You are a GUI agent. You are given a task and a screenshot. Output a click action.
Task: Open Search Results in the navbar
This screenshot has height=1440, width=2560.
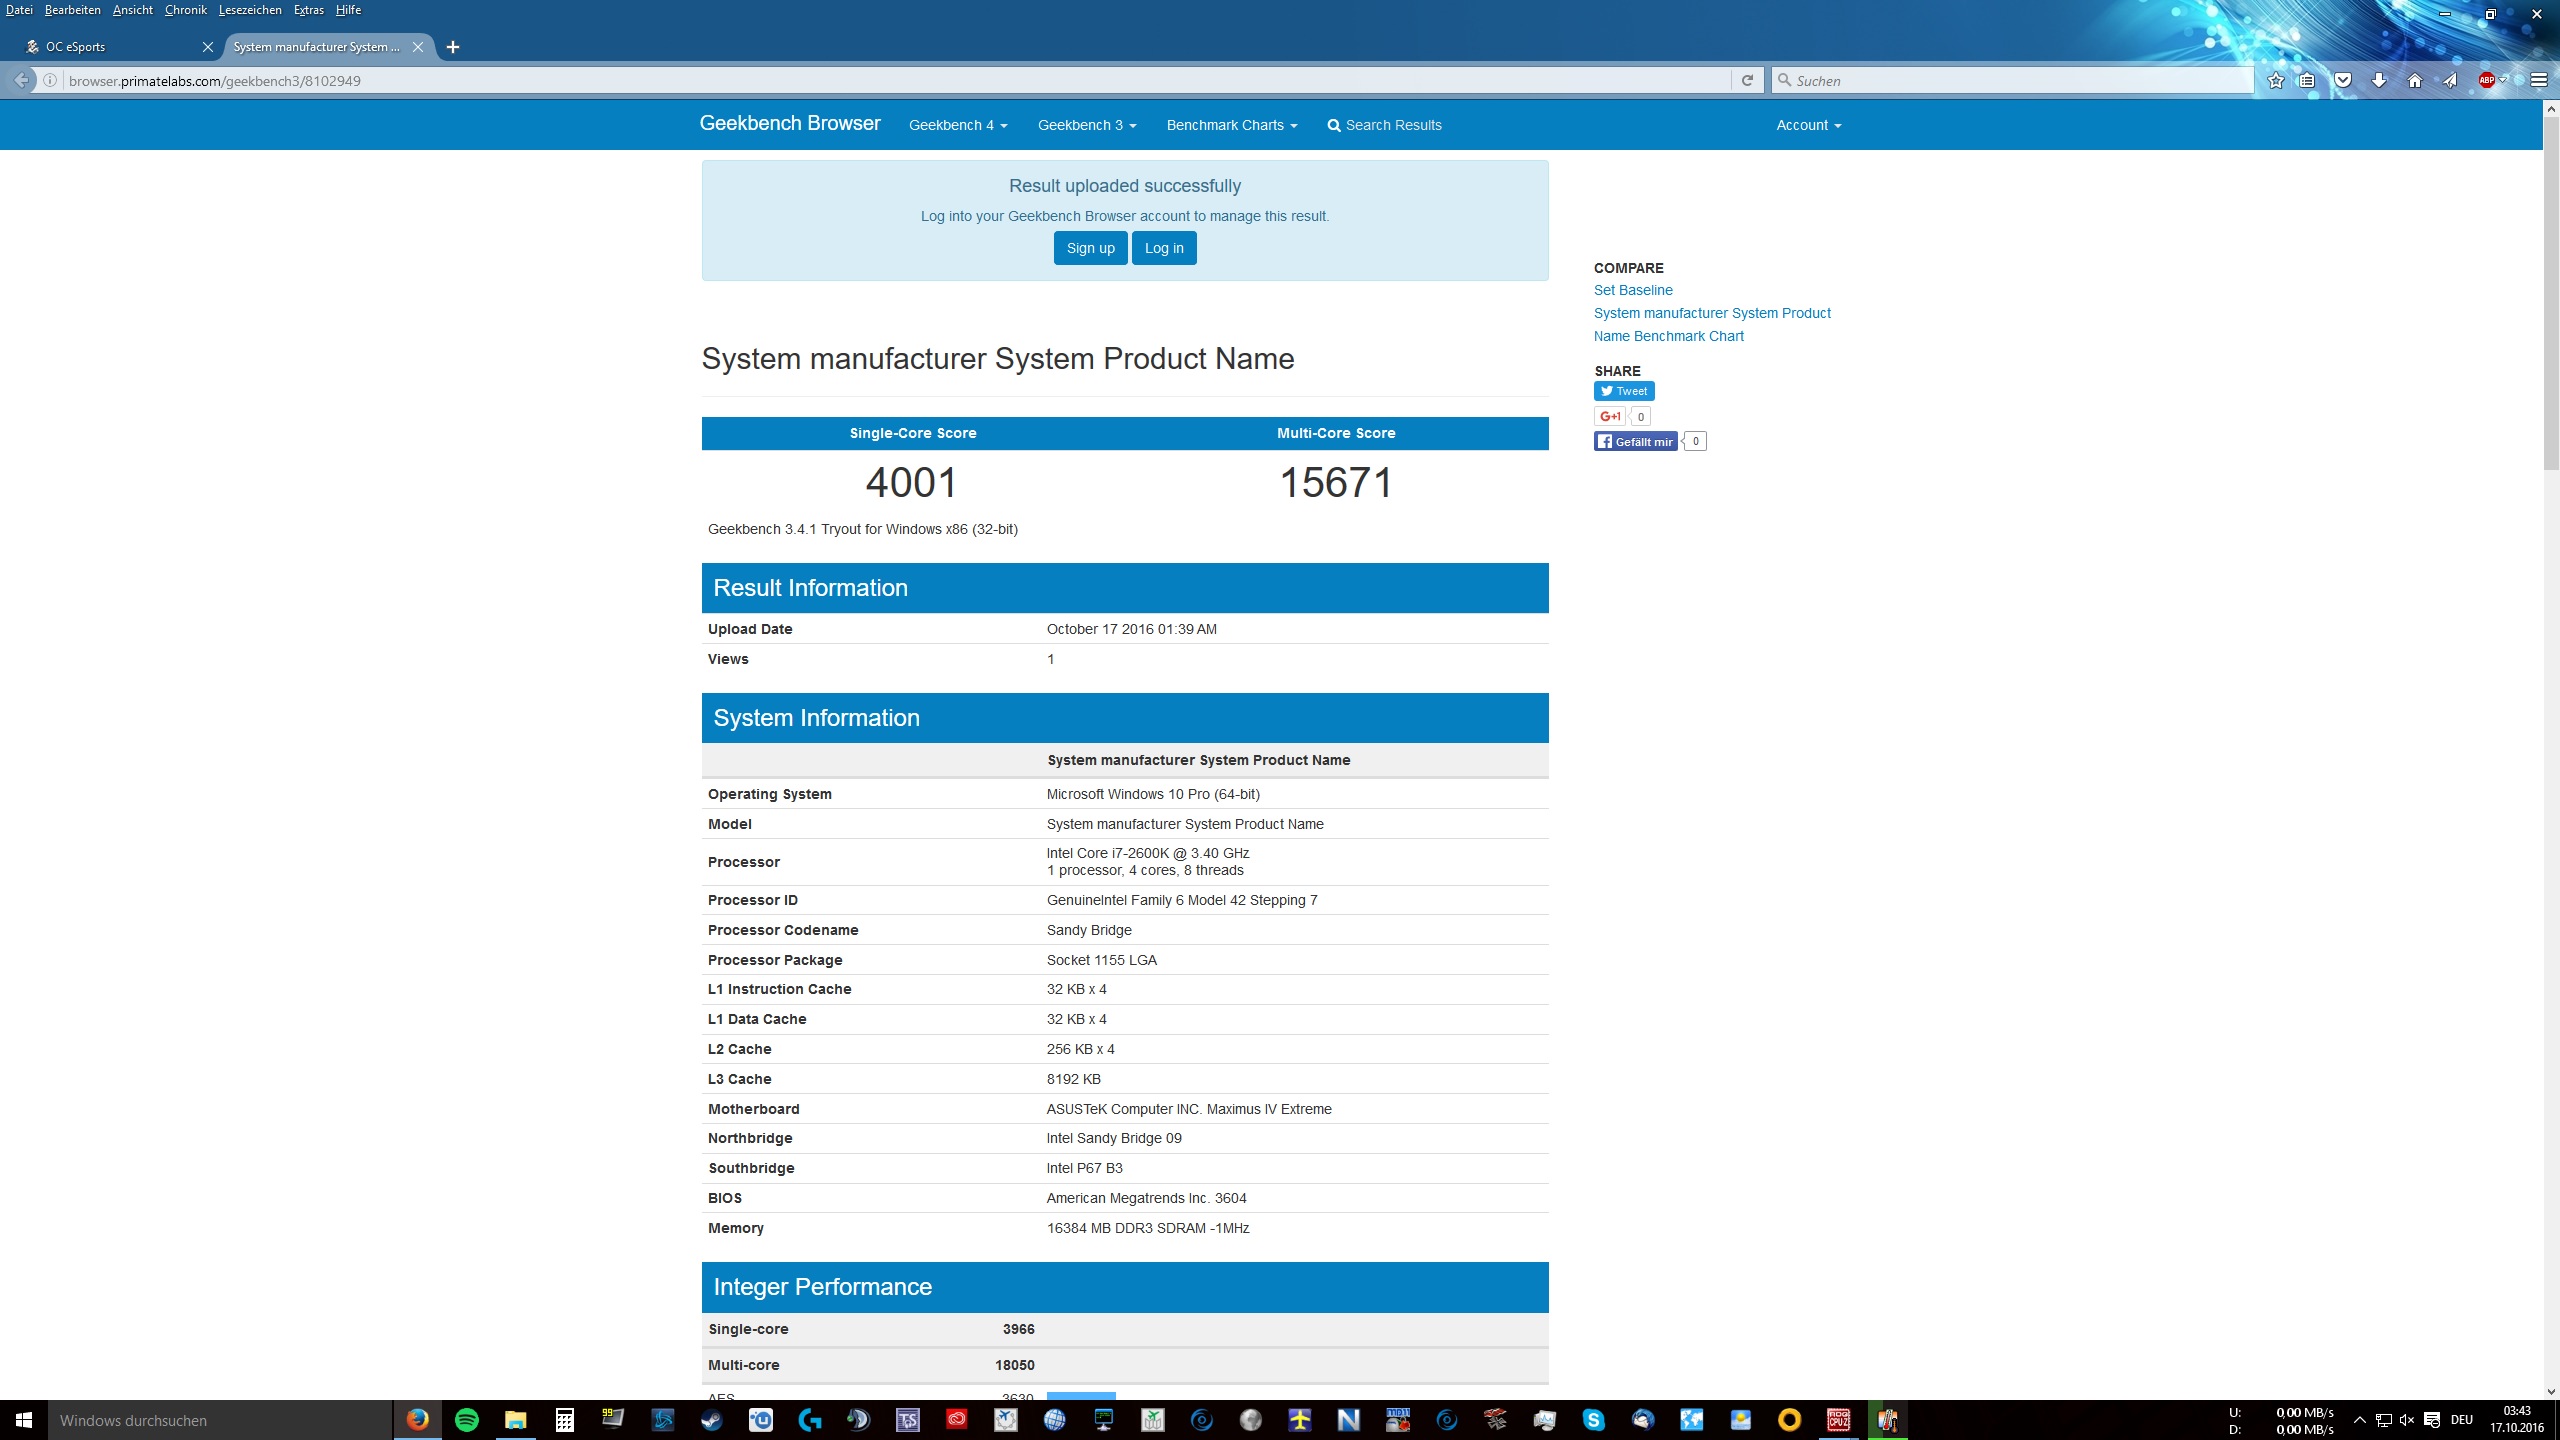coord(1384,125)
